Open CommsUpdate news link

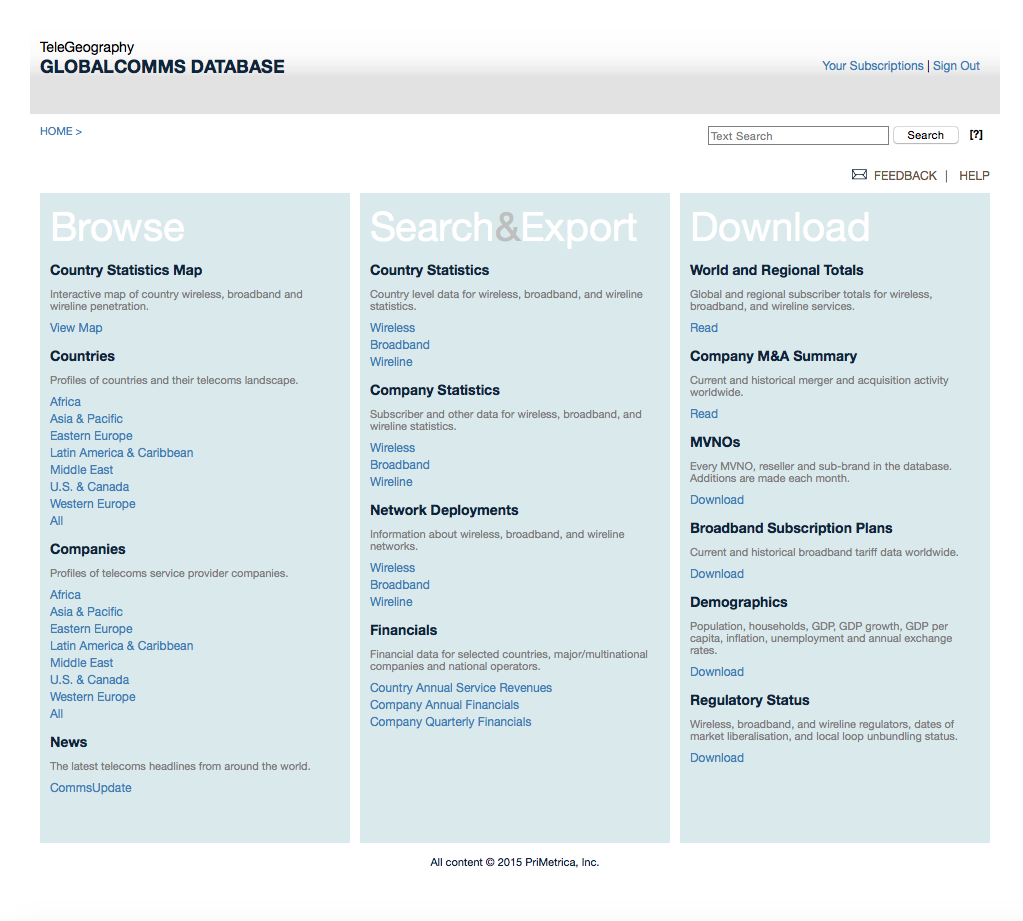91,788
